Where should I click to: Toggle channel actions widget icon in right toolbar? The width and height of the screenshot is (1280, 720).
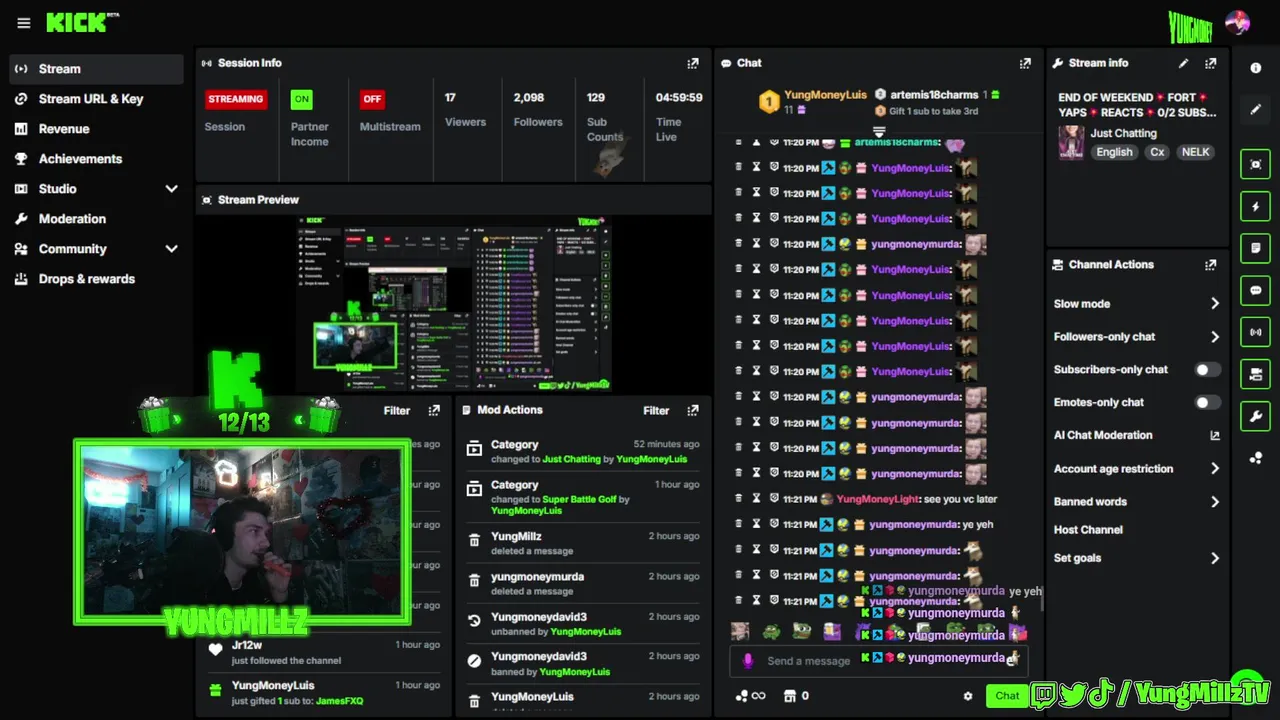[1256, 374]
